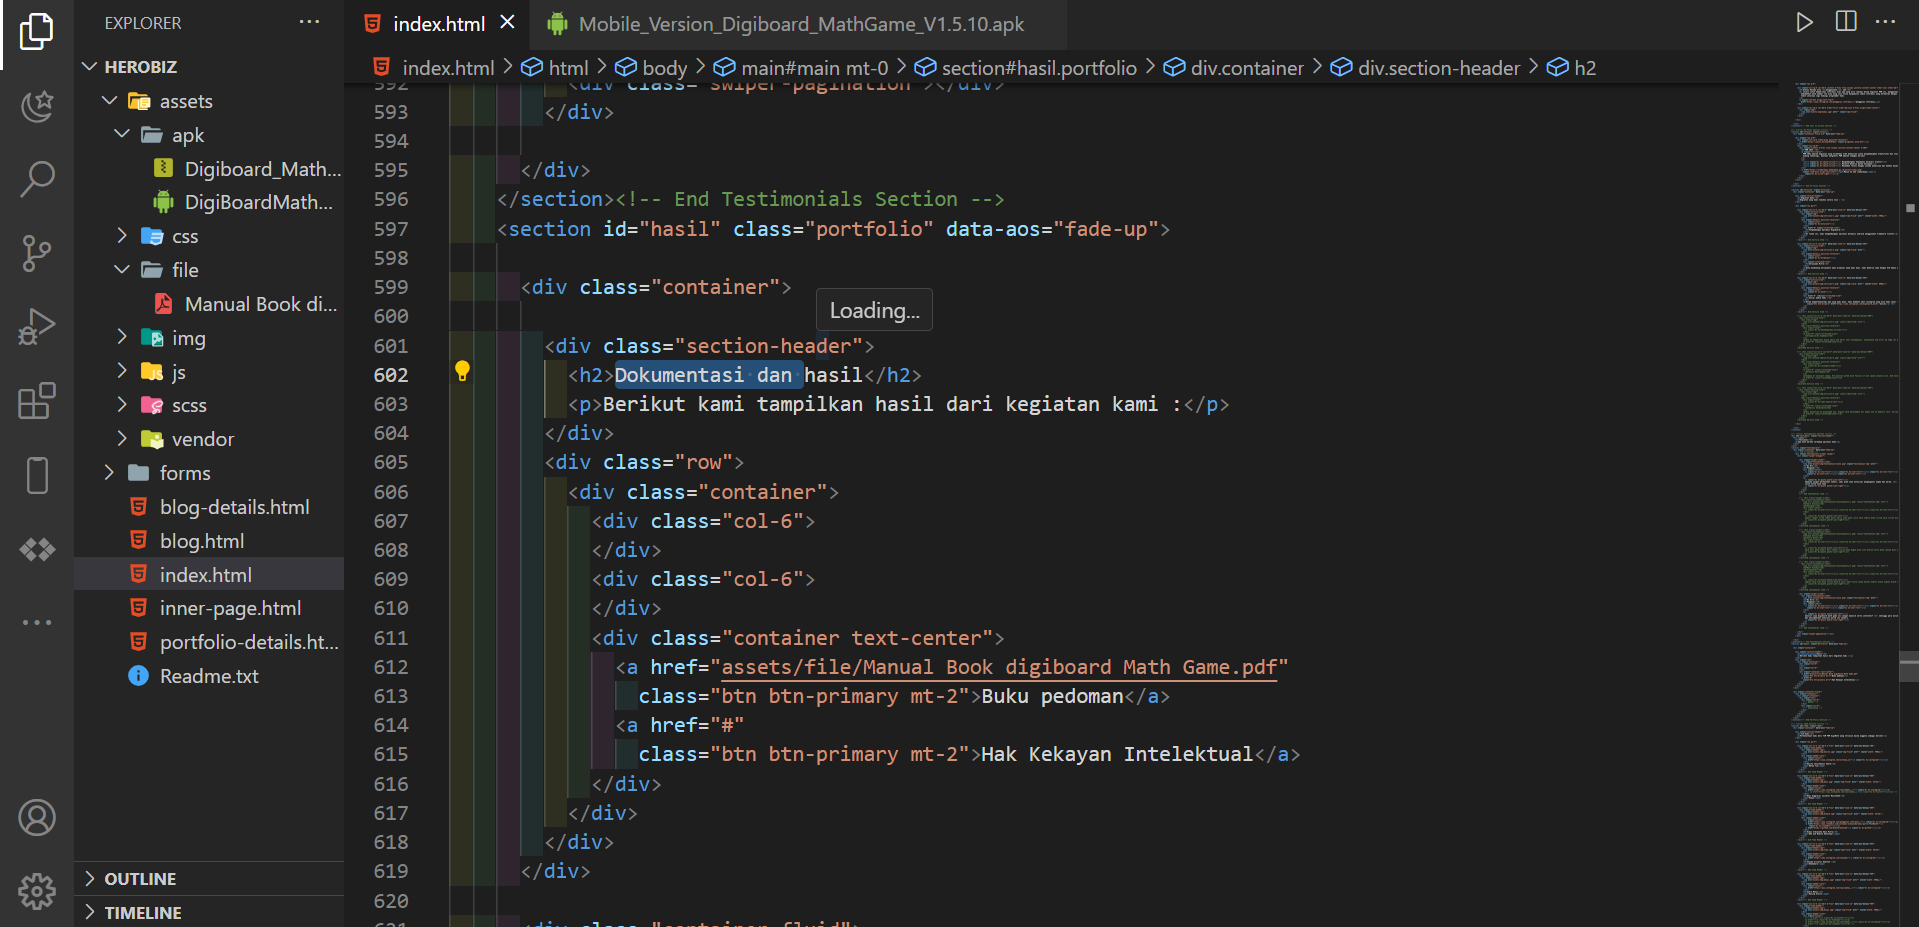
Task: Open the mobile device preview icon
Action: click(x=37, y=475)
